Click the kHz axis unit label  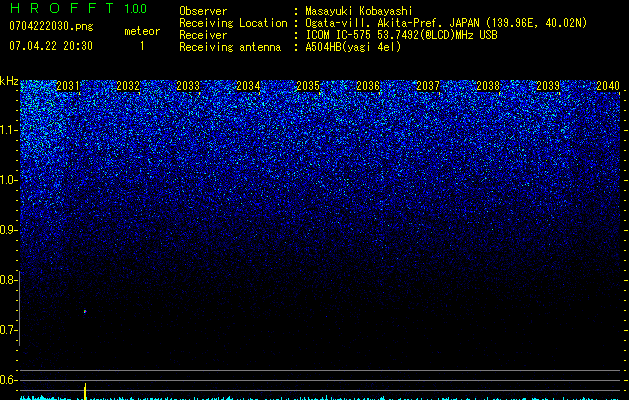(x=9, y=81)
